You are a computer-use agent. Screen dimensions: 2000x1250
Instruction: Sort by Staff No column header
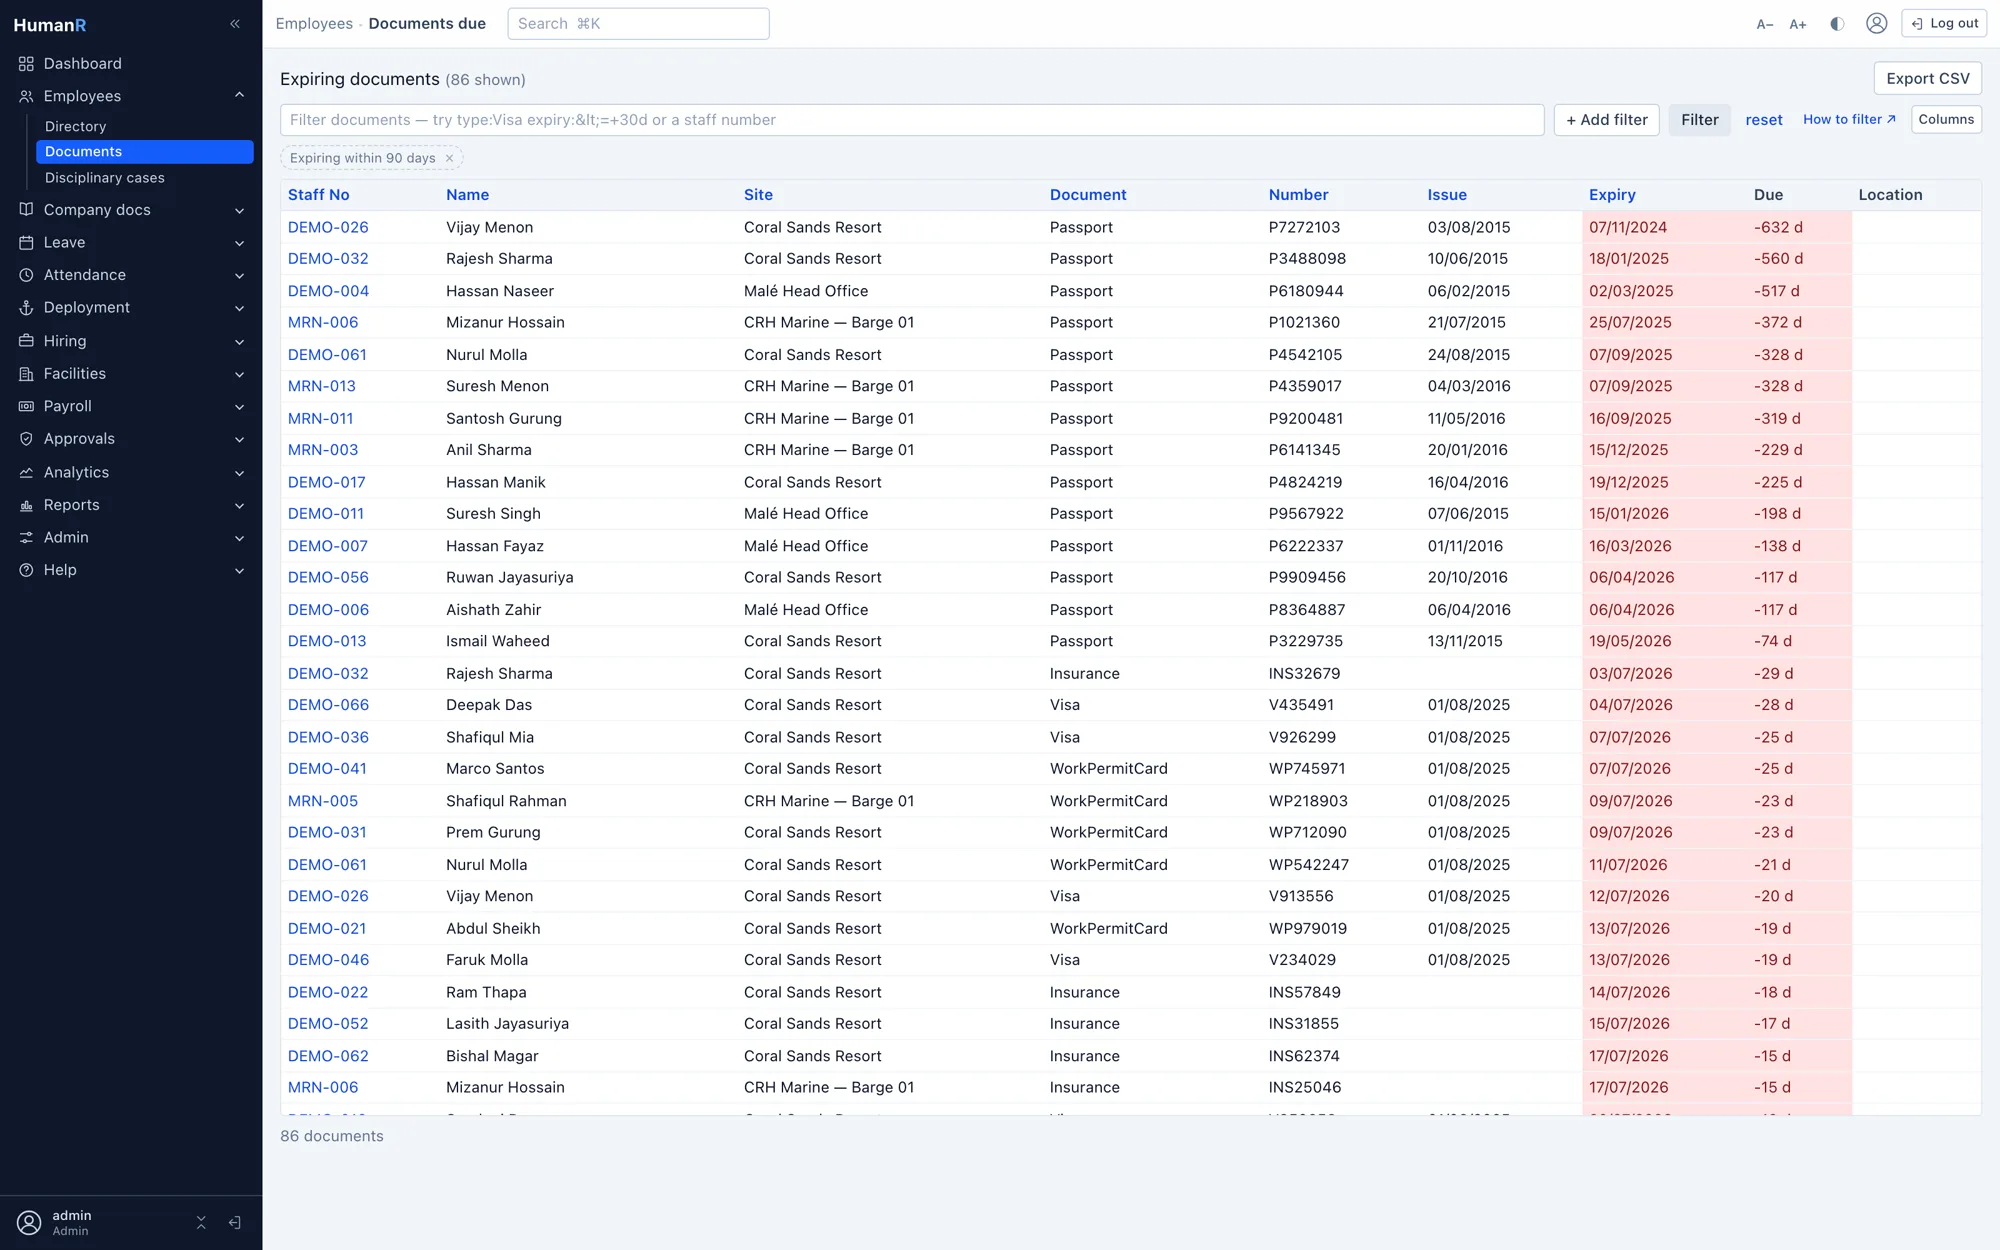[x=318, y=195]
